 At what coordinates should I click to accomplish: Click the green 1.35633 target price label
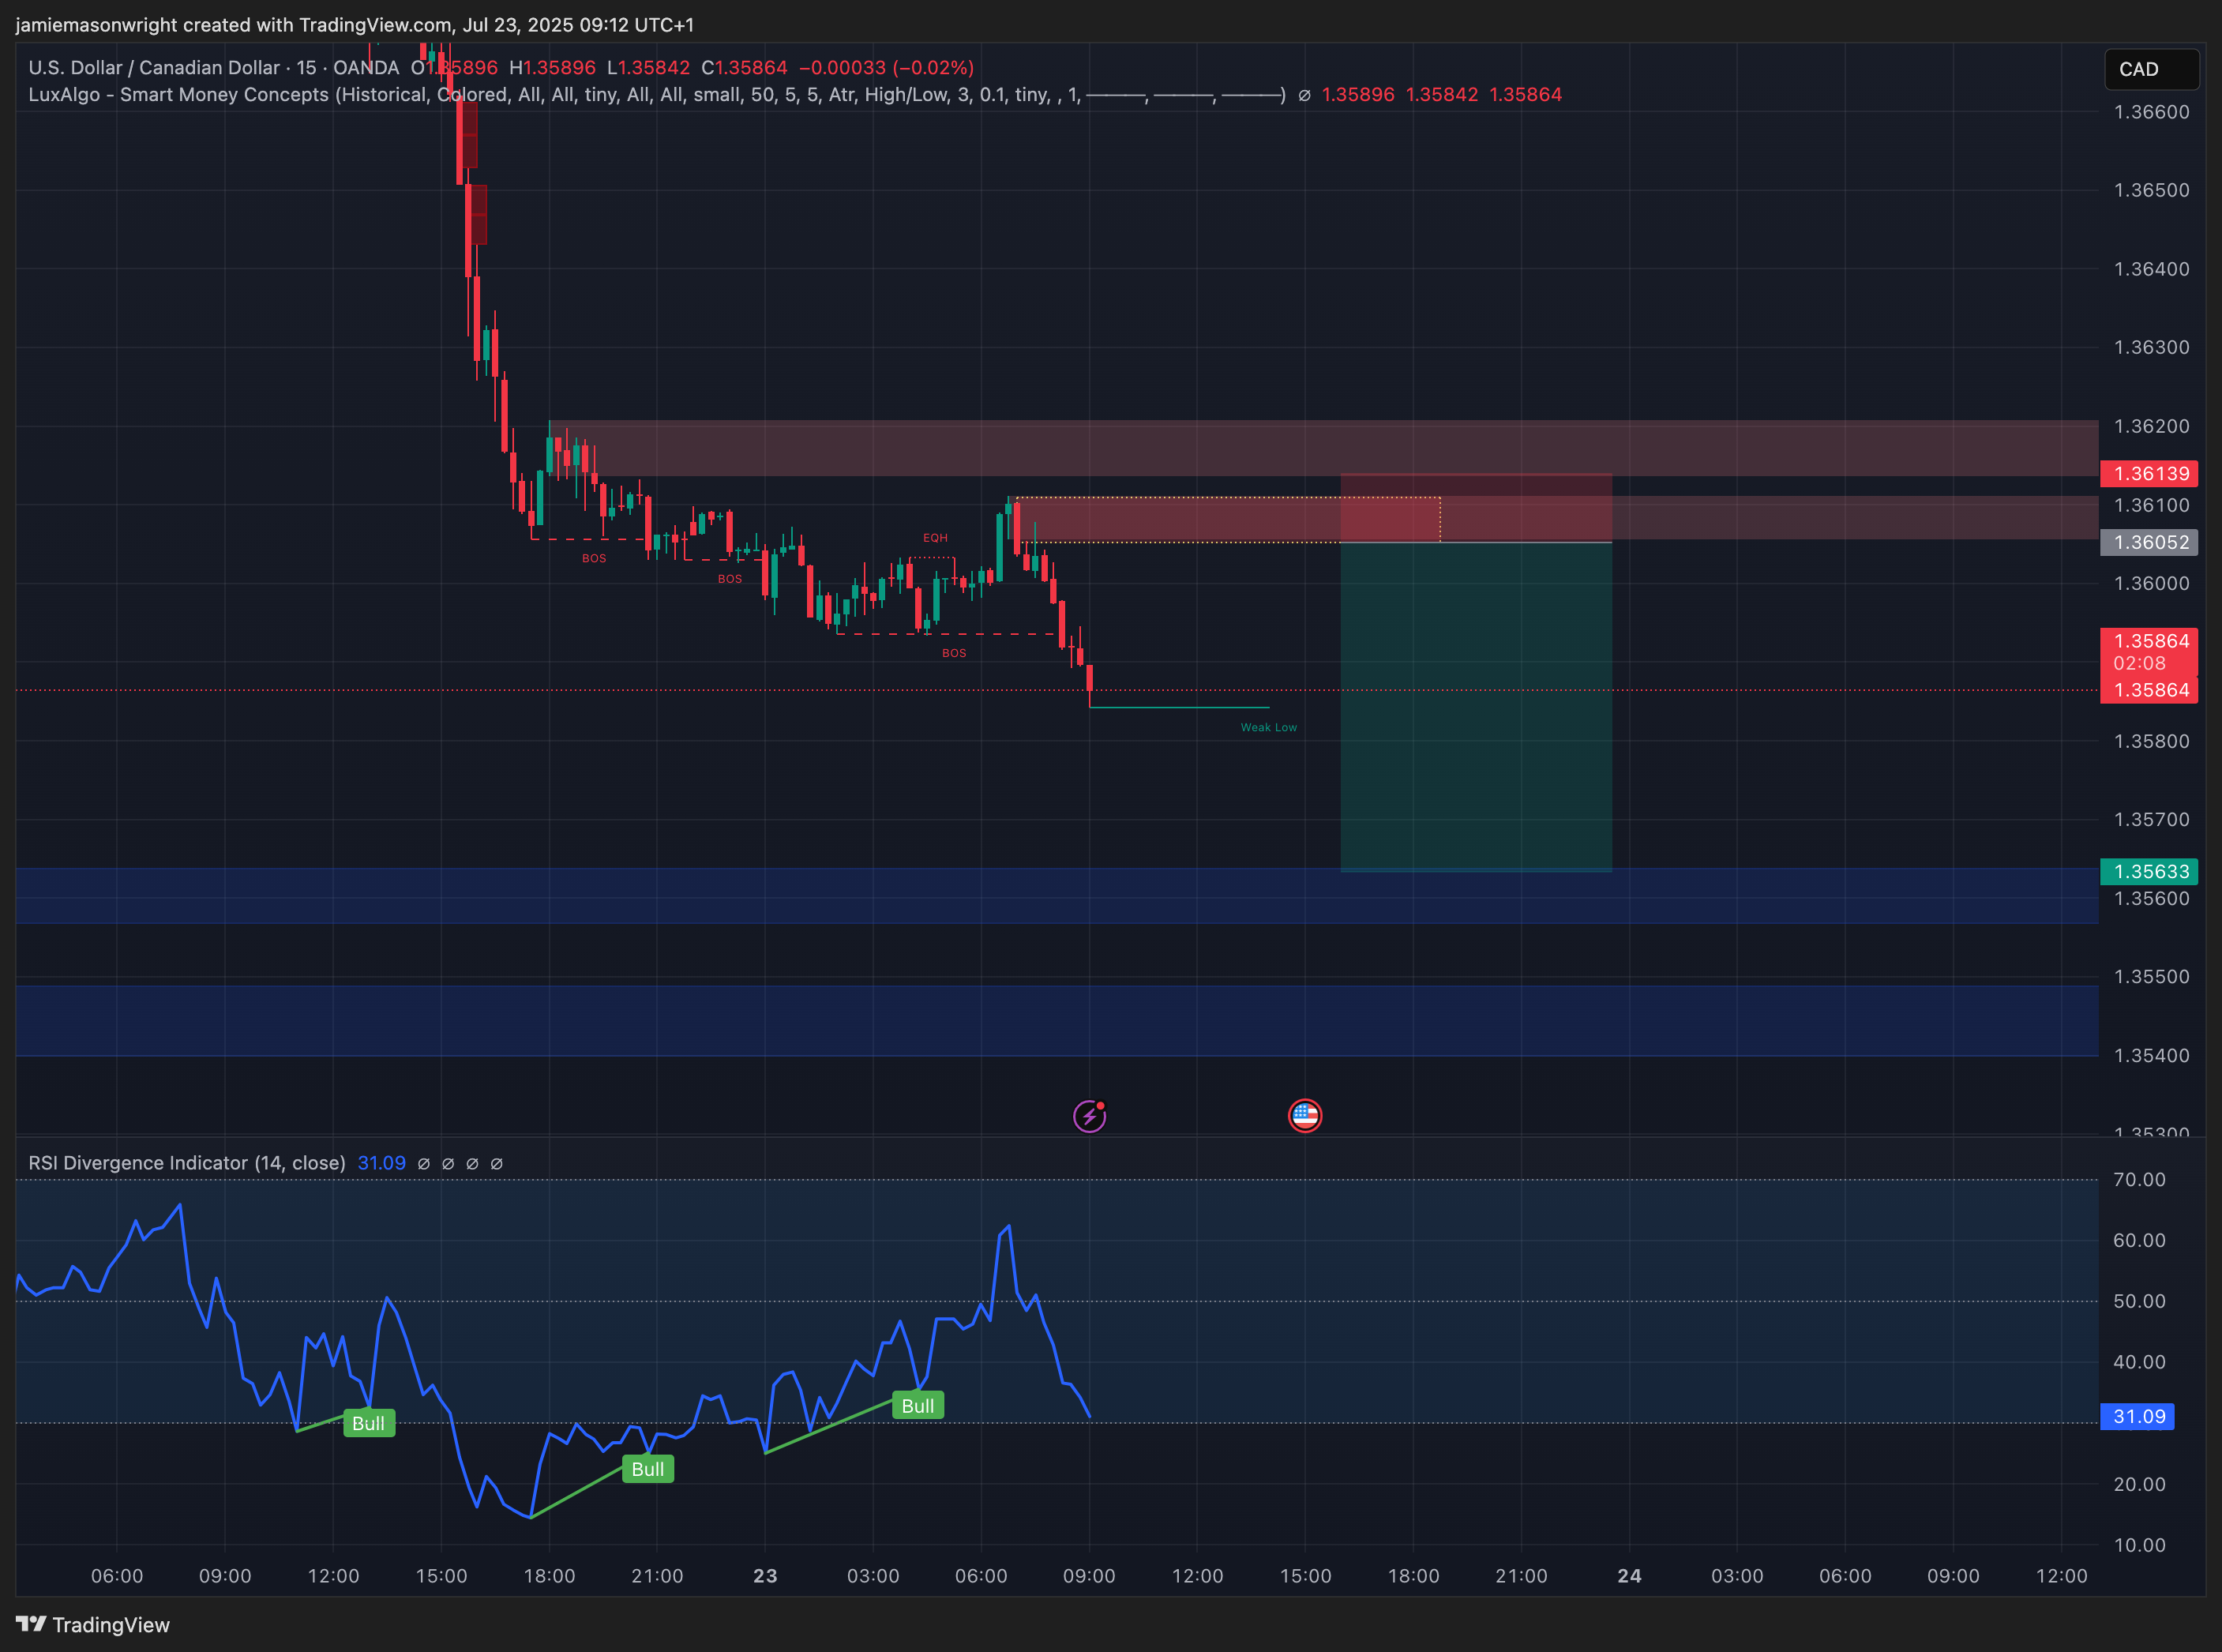(2149, 871)
